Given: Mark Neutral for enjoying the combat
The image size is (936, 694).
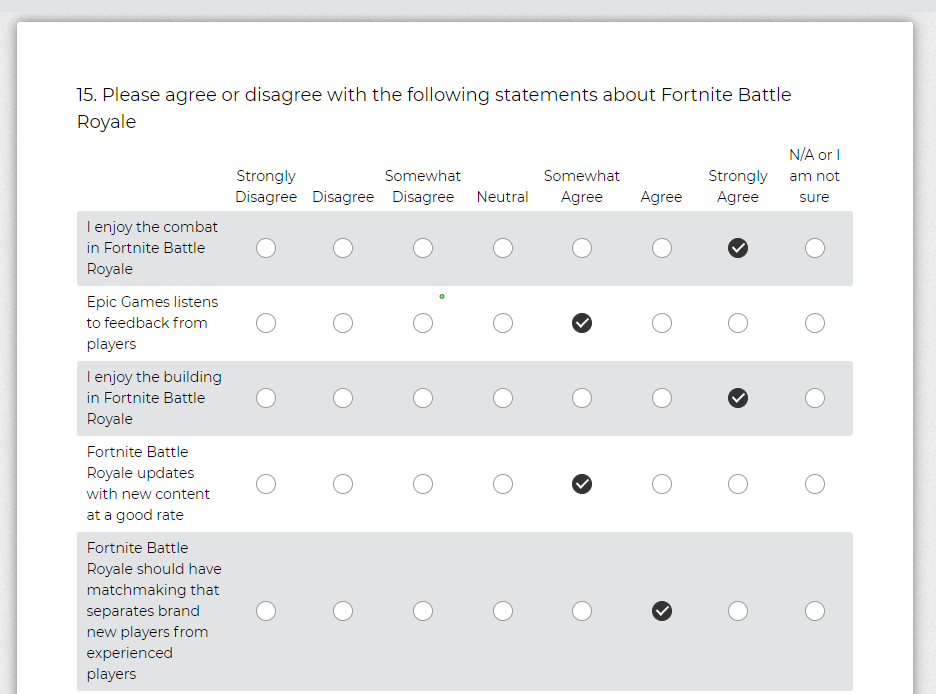Looking at the screenshot, I should tap(503, 248).
